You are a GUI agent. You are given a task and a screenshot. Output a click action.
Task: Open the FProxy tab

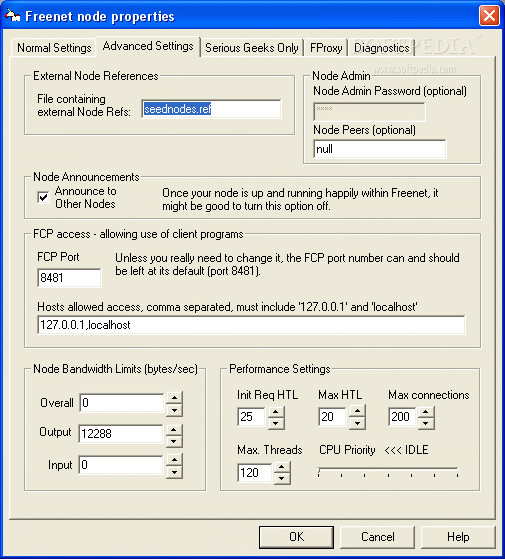[326, 48]
